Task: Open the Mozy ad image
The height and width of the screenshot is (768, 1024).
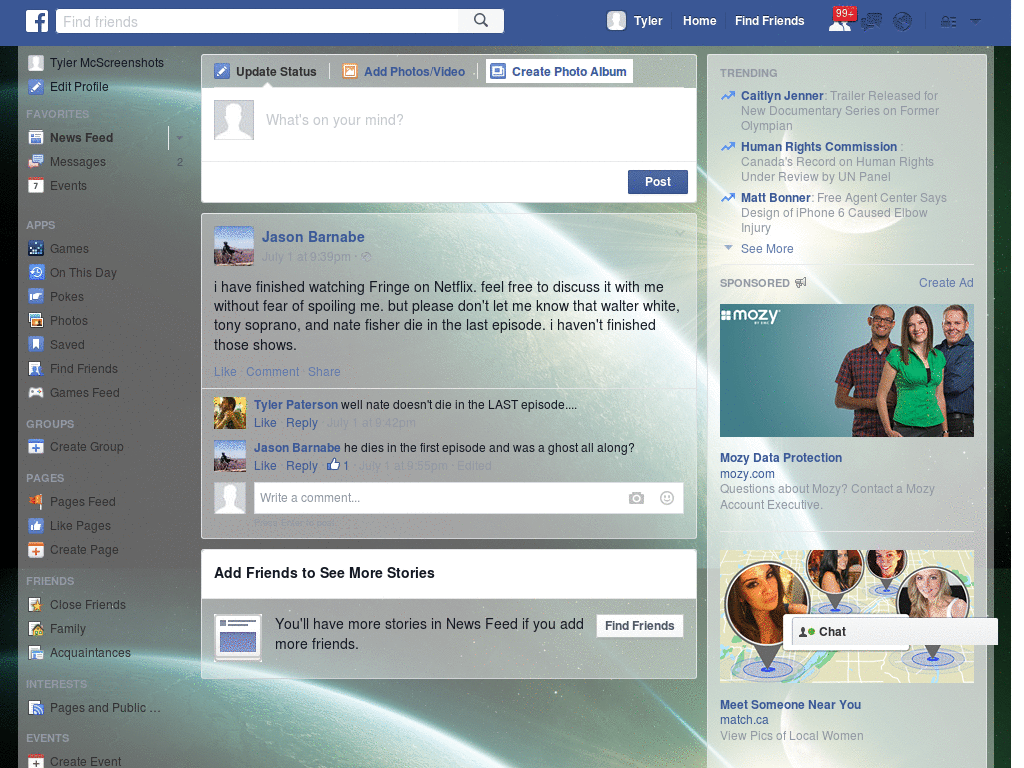Action: click(846, 370)
